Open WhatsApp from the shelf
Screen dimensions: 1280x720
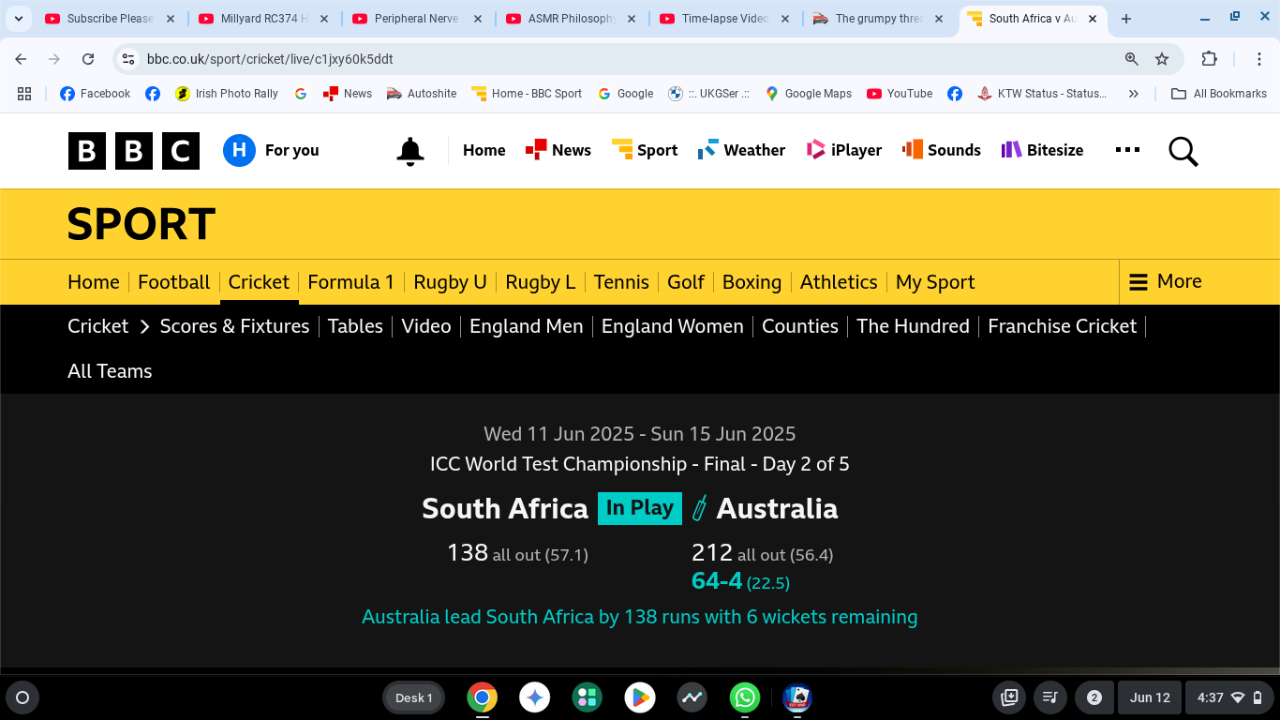(744, 697)
